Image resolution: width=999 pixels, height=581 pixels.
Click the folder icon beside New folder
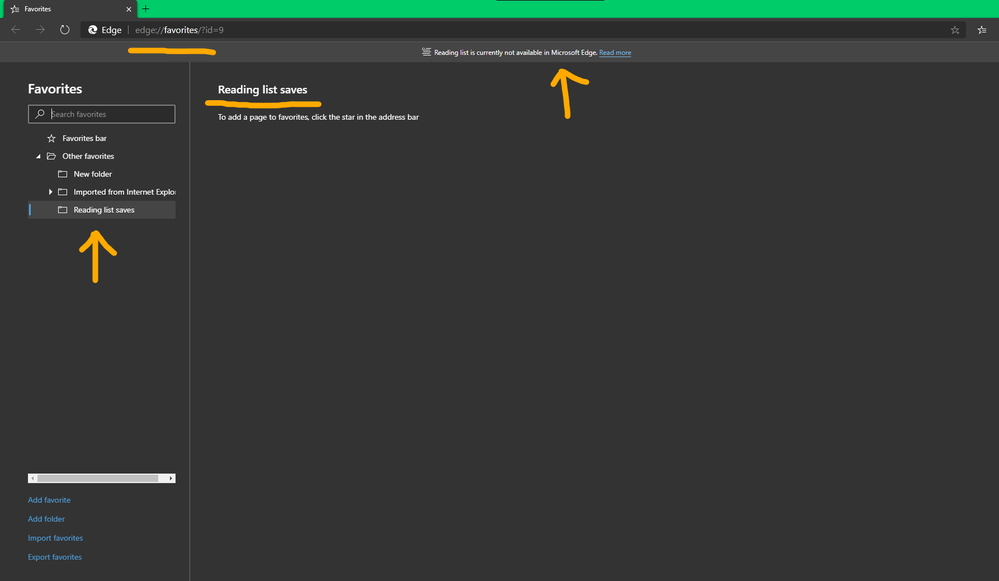point(62,174)
